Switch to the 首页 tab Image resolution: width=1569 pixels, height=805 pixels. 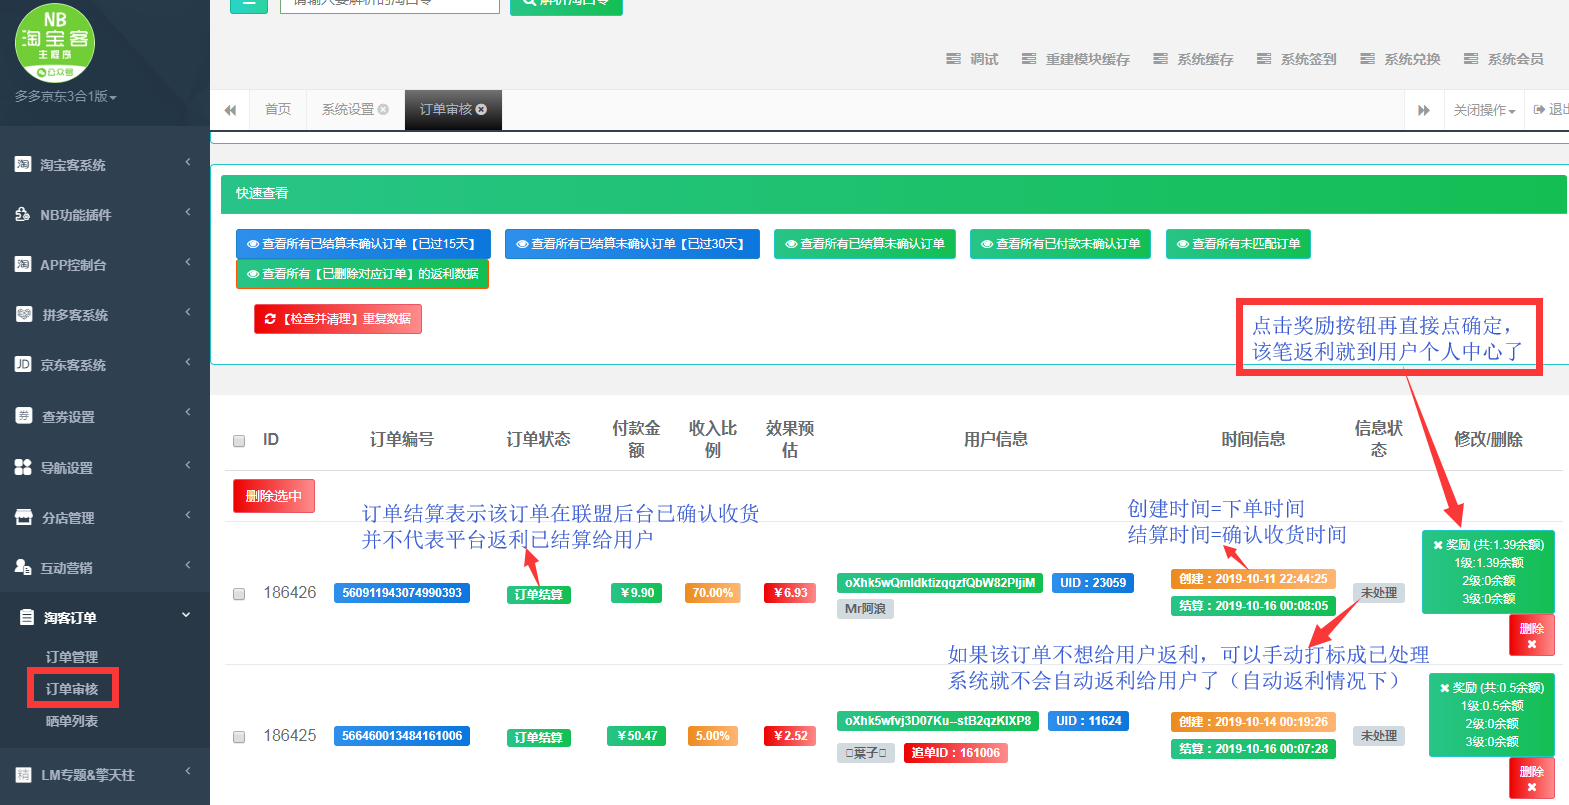click(278, 110)
